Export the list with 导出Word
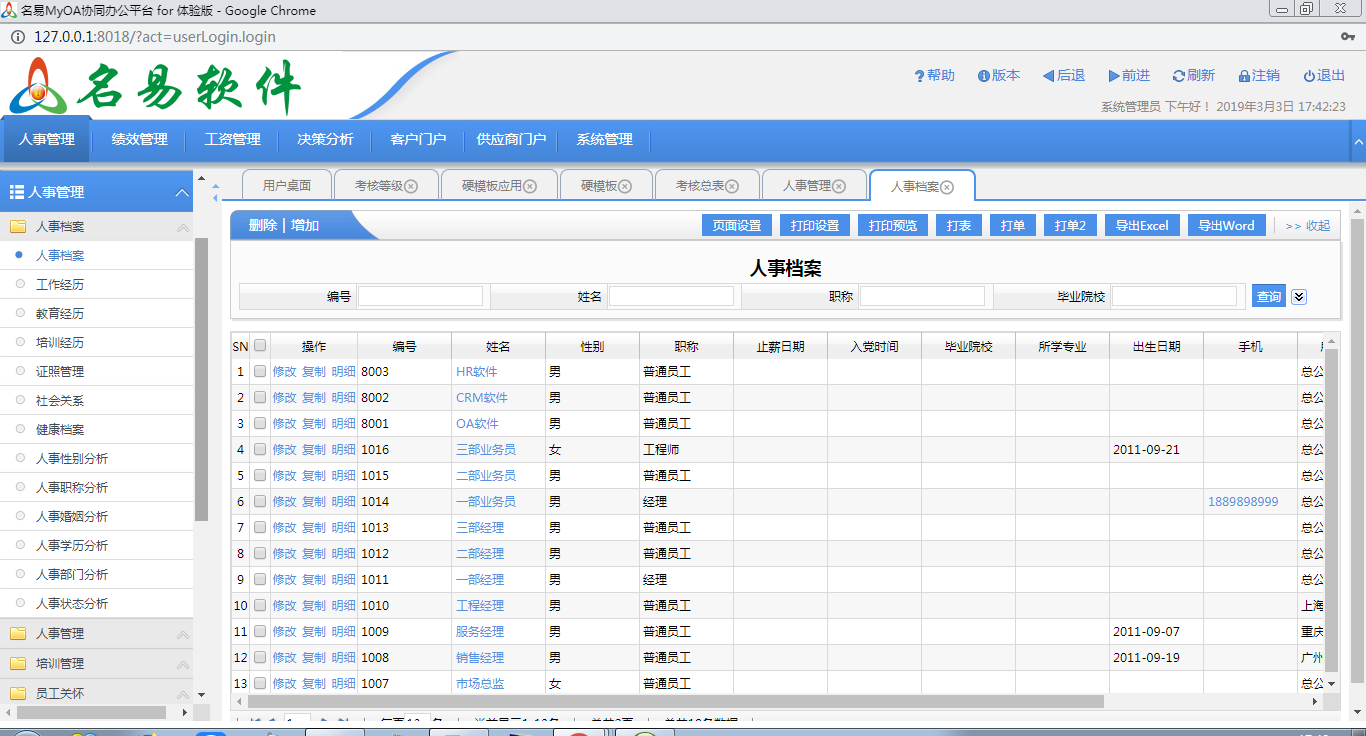This screenshot has height=736, width=1366. pos(1227,226)
